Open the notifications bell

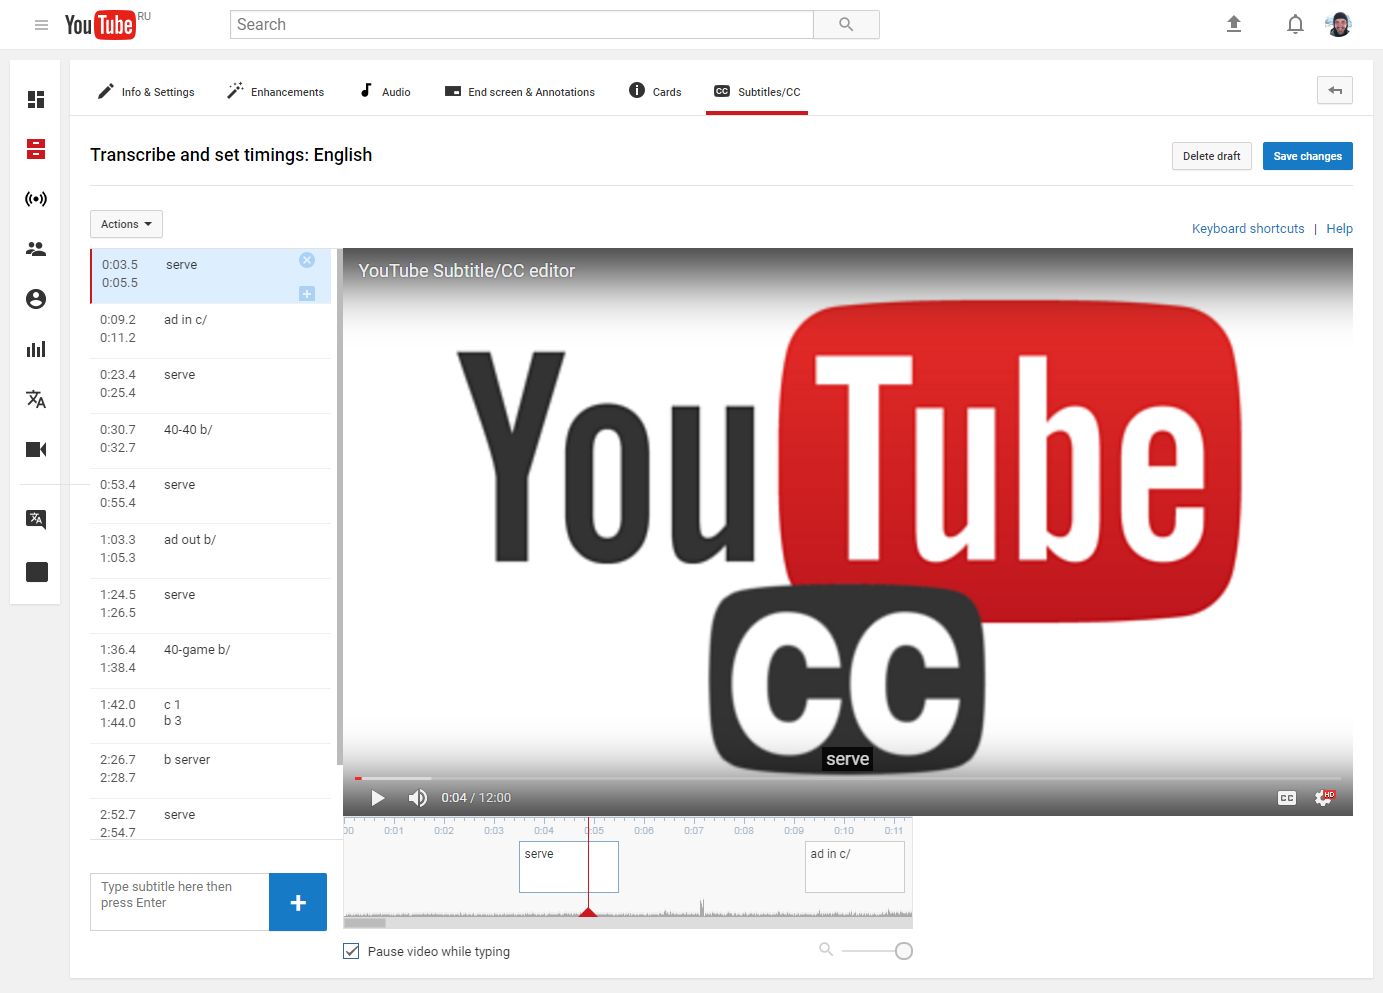pos(1295,25)
